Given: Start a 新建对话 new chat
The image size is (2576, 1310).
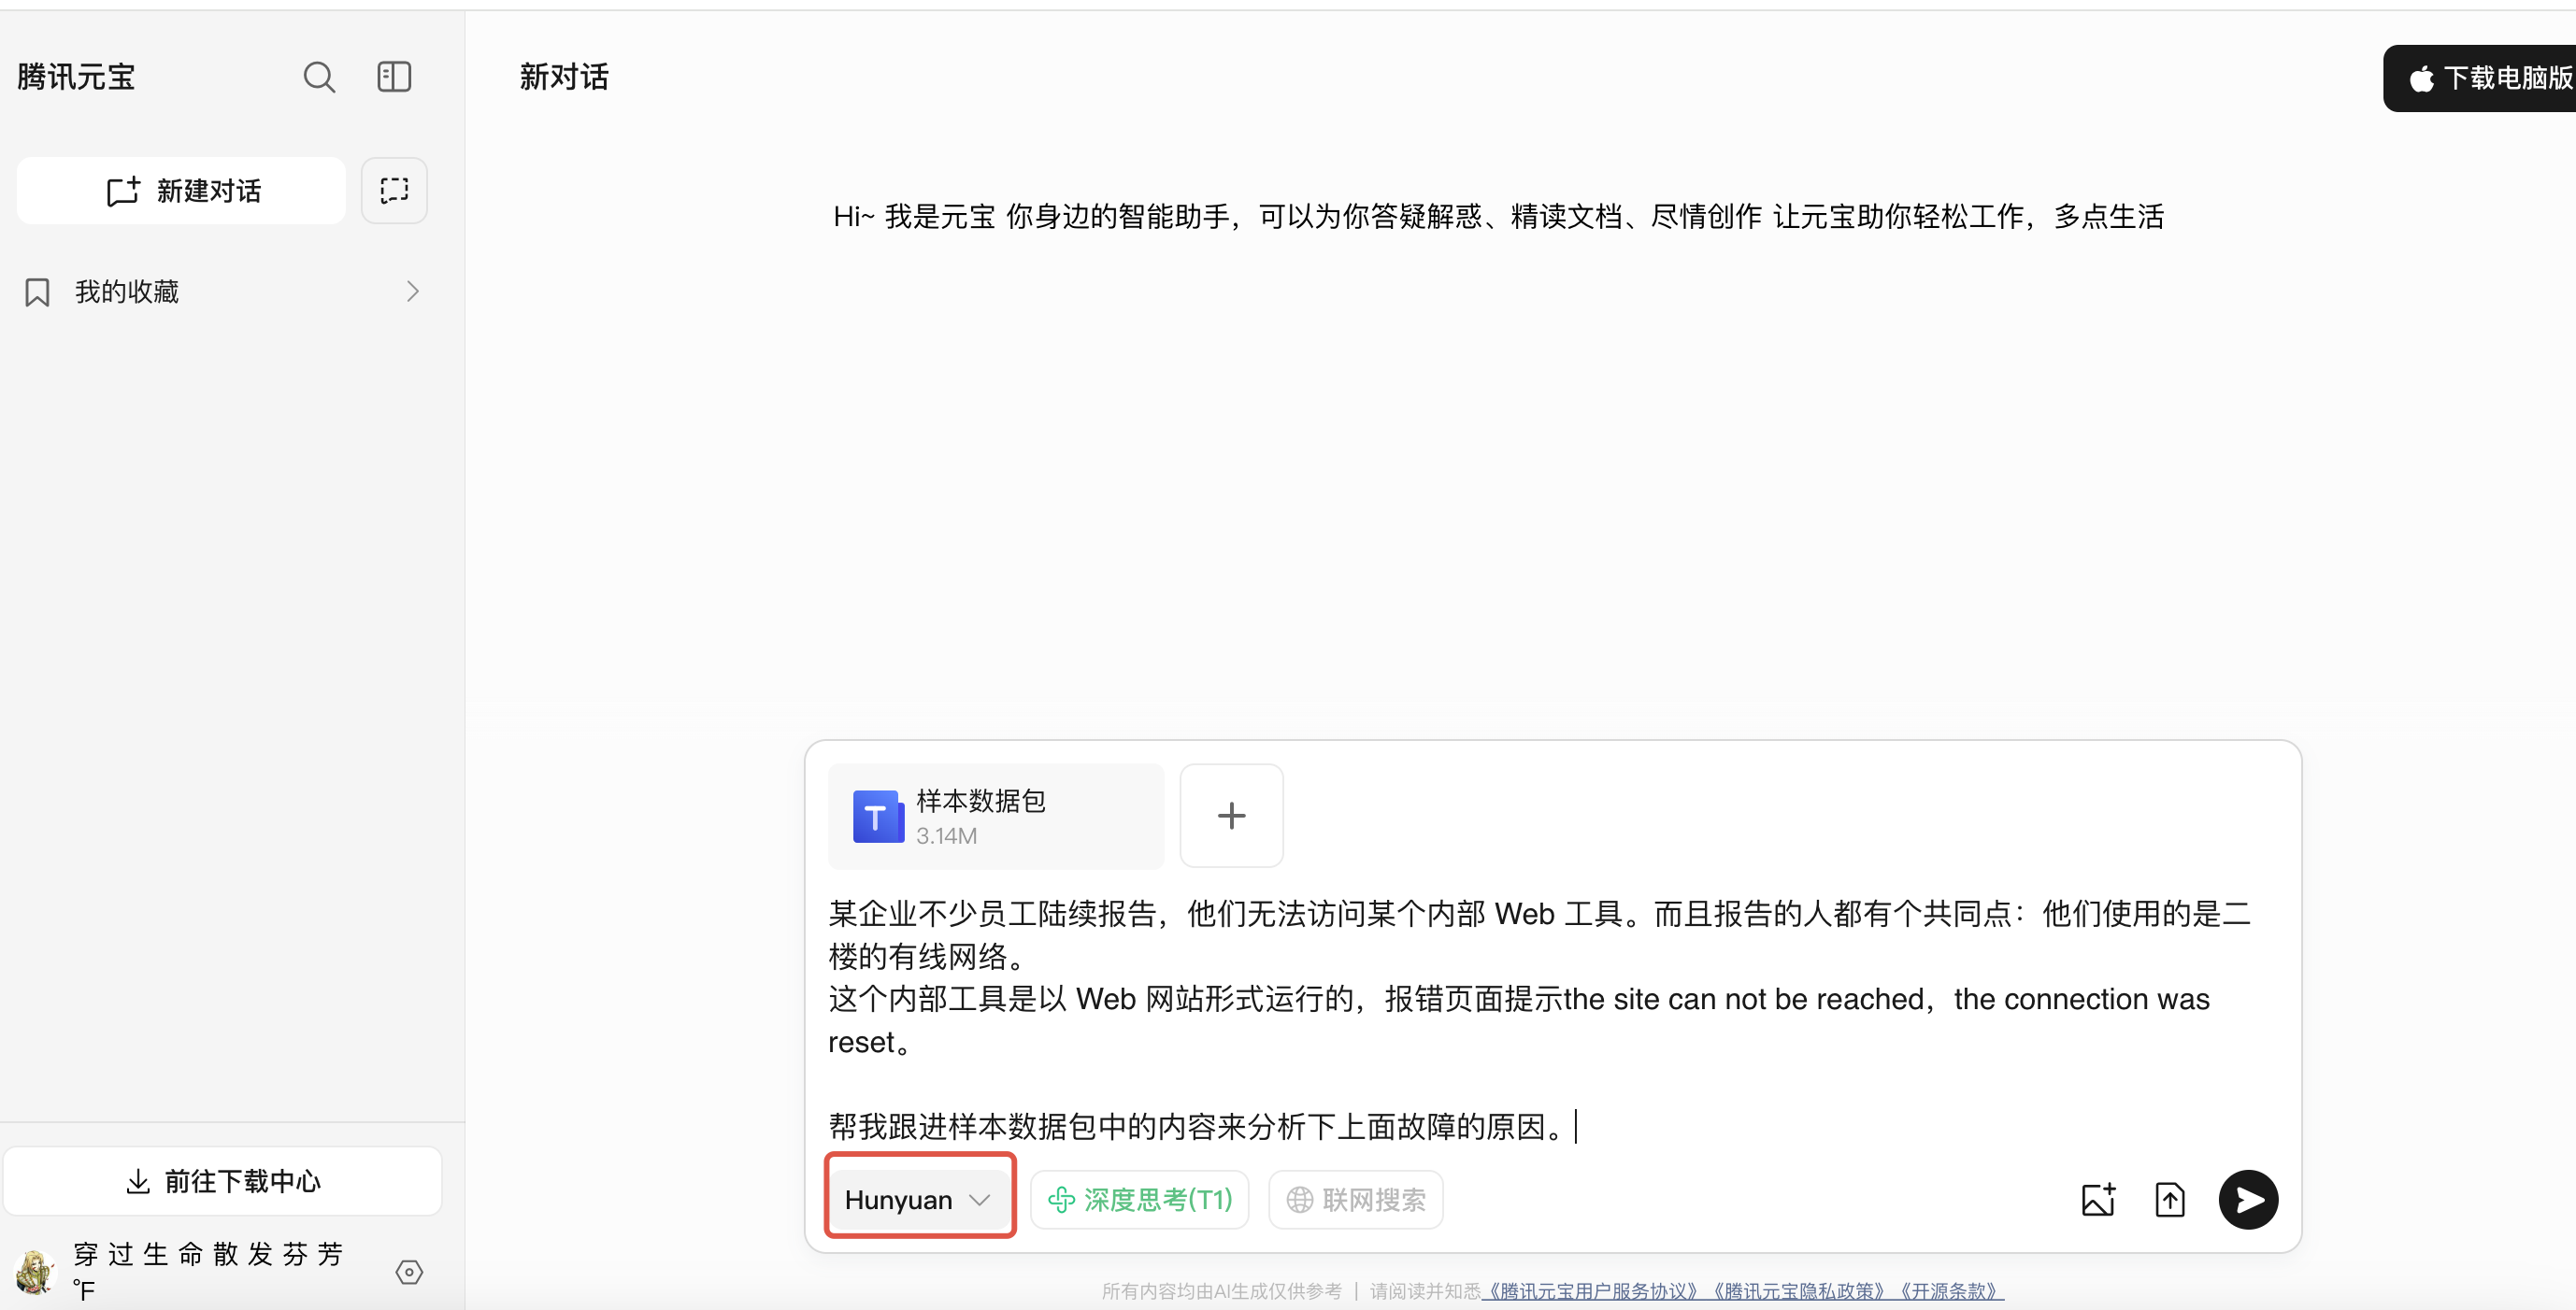Looking at the screenshot, I should [x=182, y=190].
